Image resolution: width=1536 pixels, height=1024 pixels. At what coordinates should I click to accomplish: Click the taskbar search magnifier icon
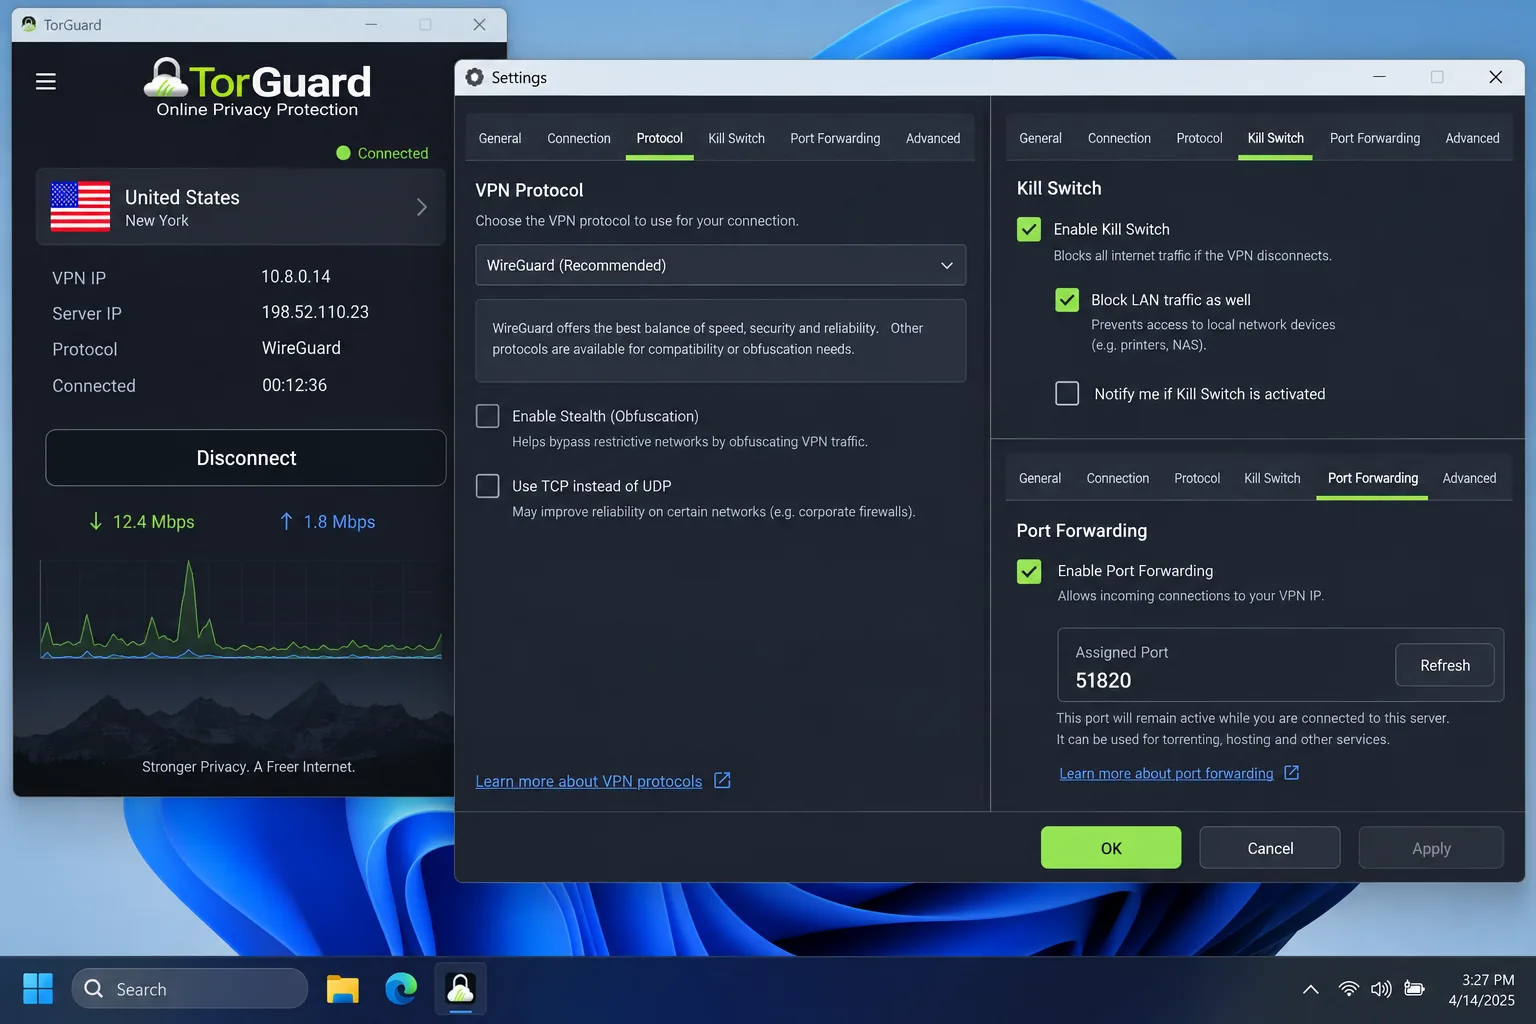(94, 988)
